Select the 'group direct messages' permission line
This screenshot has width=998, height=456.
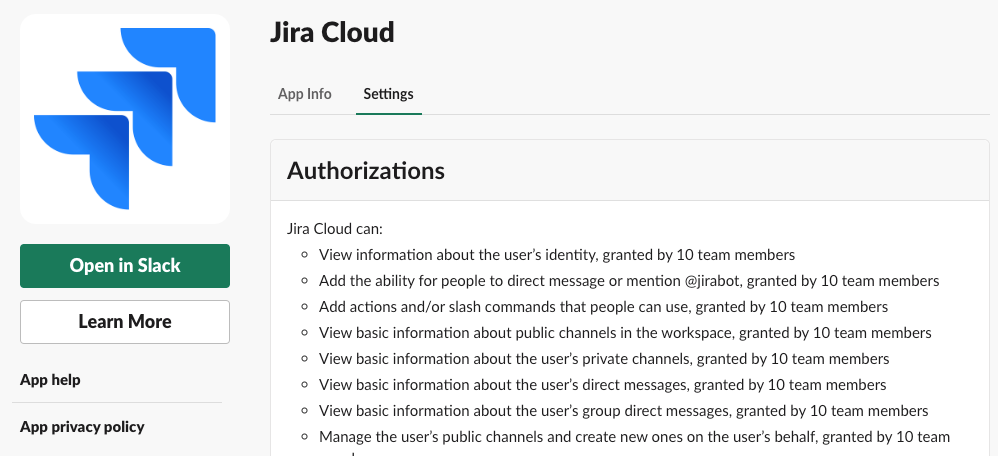click(624, 411)
